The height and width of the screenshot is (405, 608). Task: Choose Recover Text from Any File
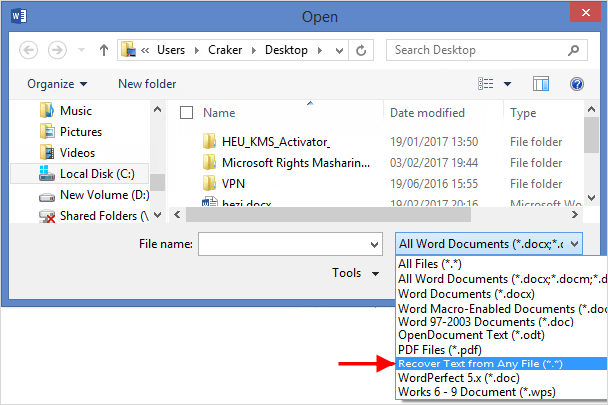coord(501,364)
